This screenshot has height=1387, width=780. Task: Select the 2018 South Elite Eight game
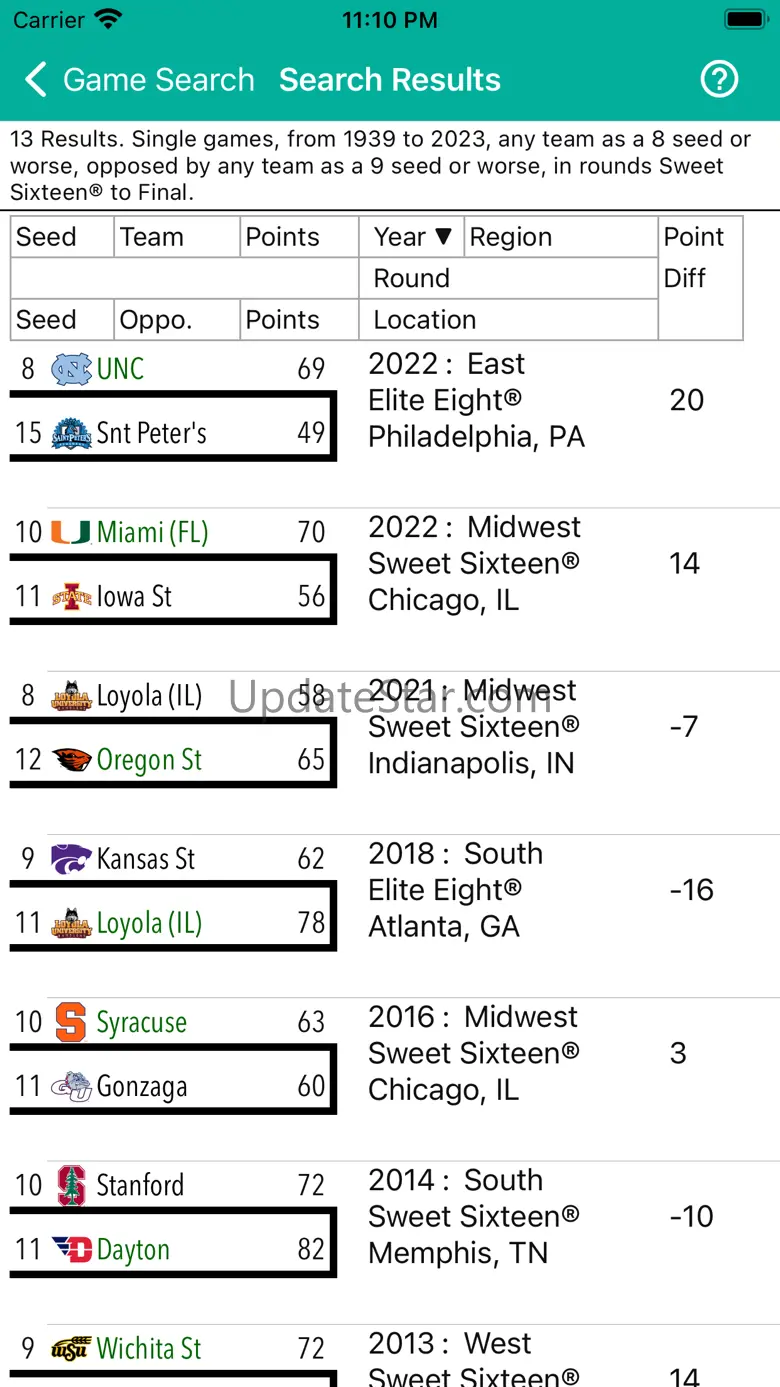[x=456, y=890]
